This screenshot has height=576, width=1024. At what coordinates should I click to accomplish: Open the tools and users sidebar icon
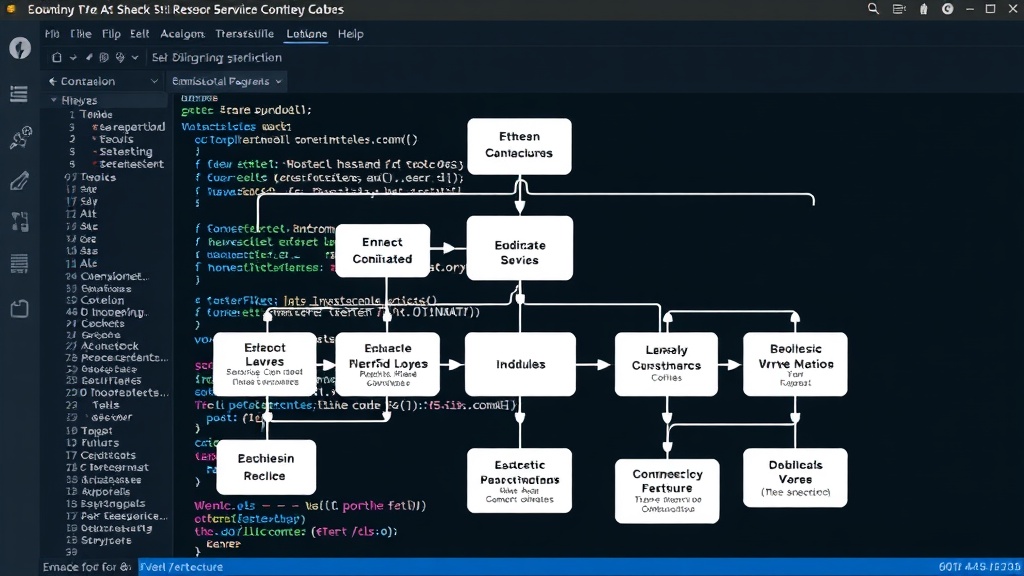click(20, 137)
